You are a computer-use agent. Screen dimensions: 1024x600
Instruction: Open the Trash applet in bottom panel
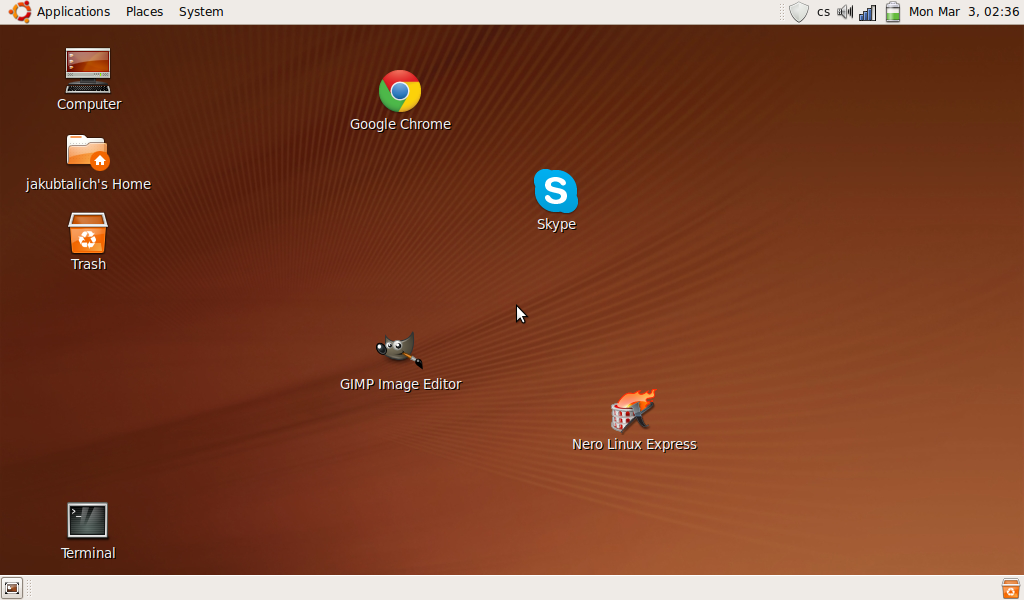coord(1010,588)
